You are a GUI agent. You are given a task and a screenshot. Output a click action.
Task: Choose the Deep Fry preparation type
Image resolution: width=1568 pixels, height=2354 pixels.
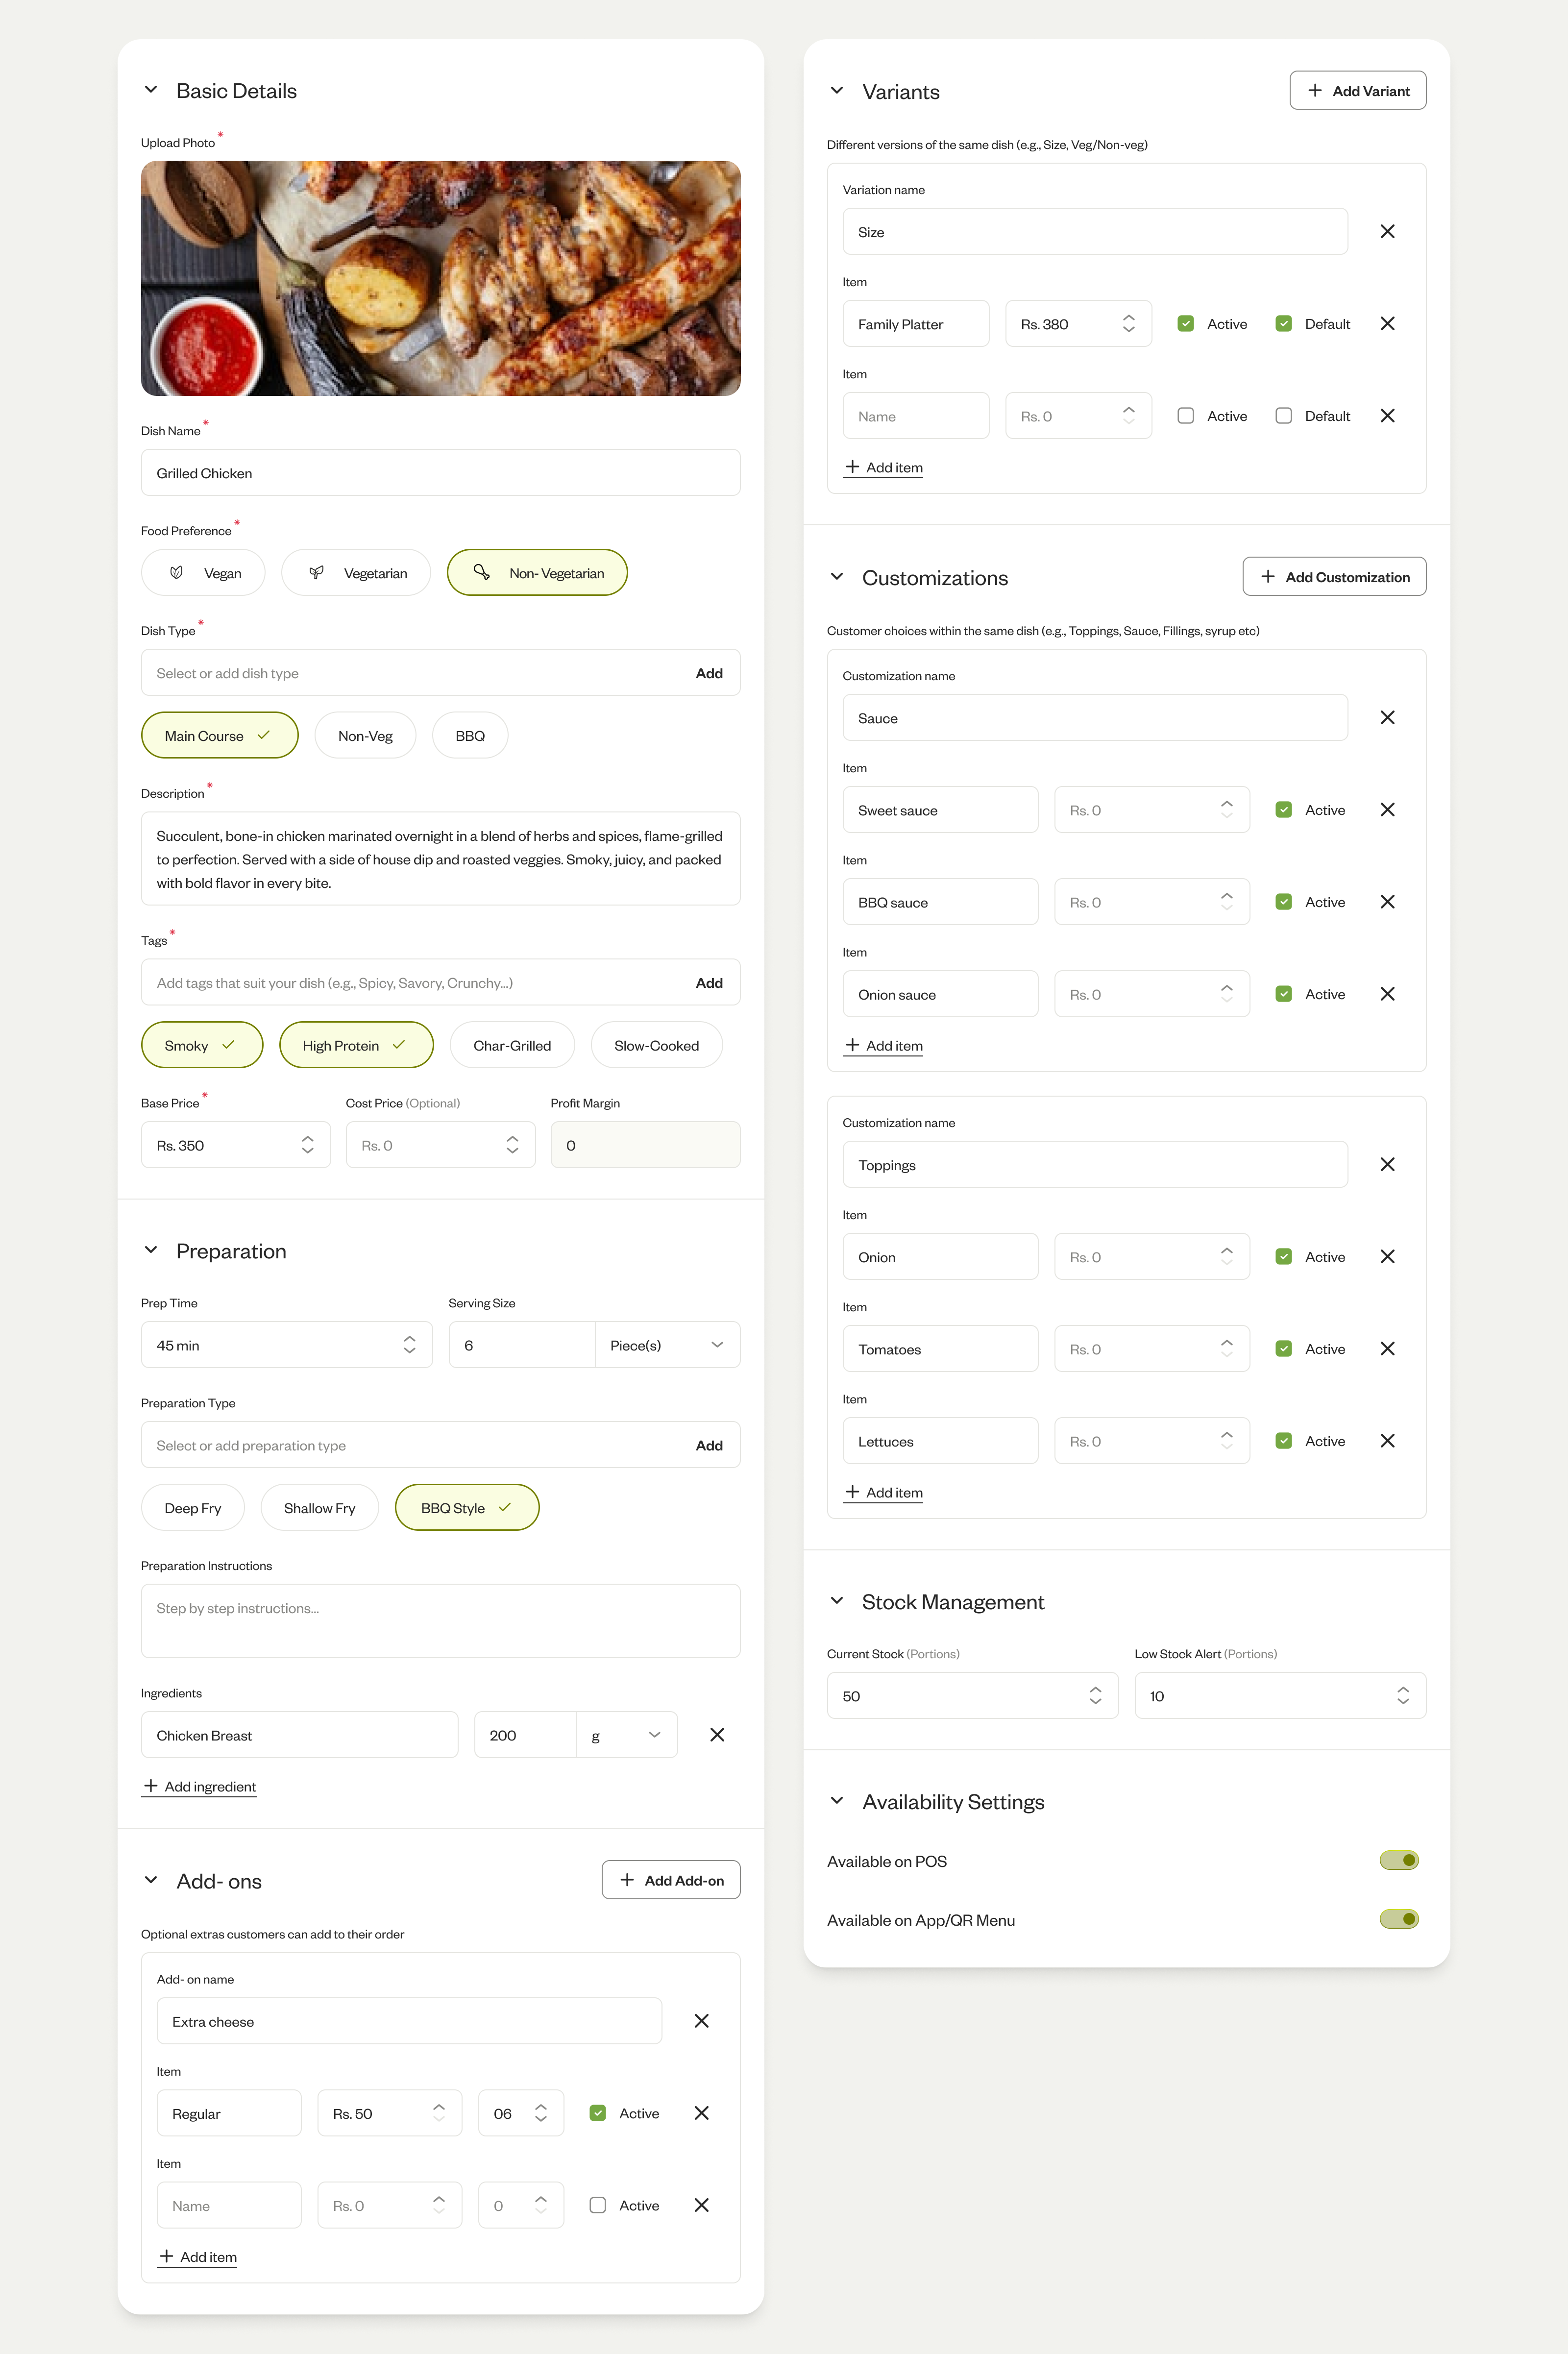[193, 1508]
